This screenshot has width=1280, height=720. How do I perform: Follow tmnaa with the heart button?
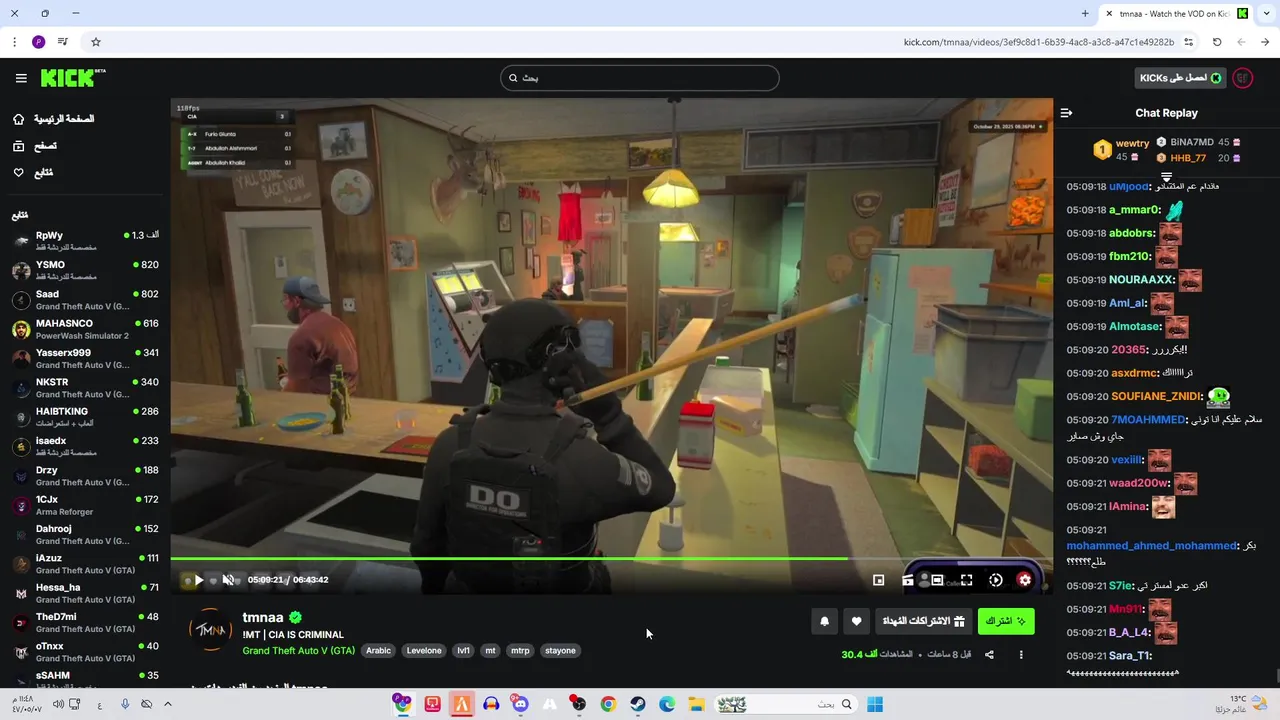point(856,621)
